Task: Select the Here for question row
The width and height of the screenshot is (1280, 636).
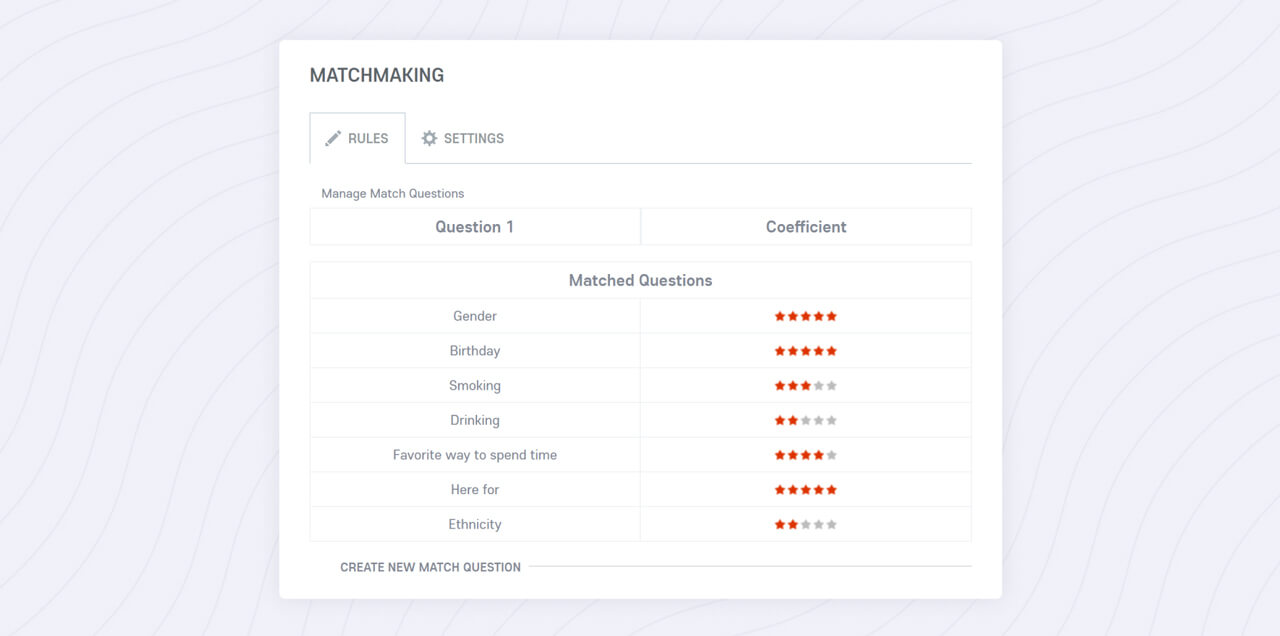Action: (x=475, y=489)
